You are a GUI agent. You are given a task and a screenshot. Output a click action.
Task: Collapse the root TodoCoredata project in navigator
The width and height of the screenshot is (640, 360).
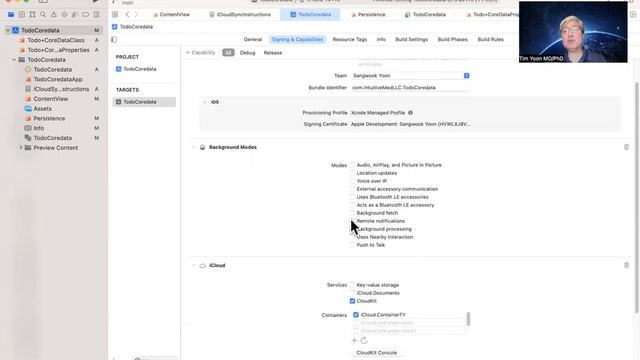coord(7,30)
